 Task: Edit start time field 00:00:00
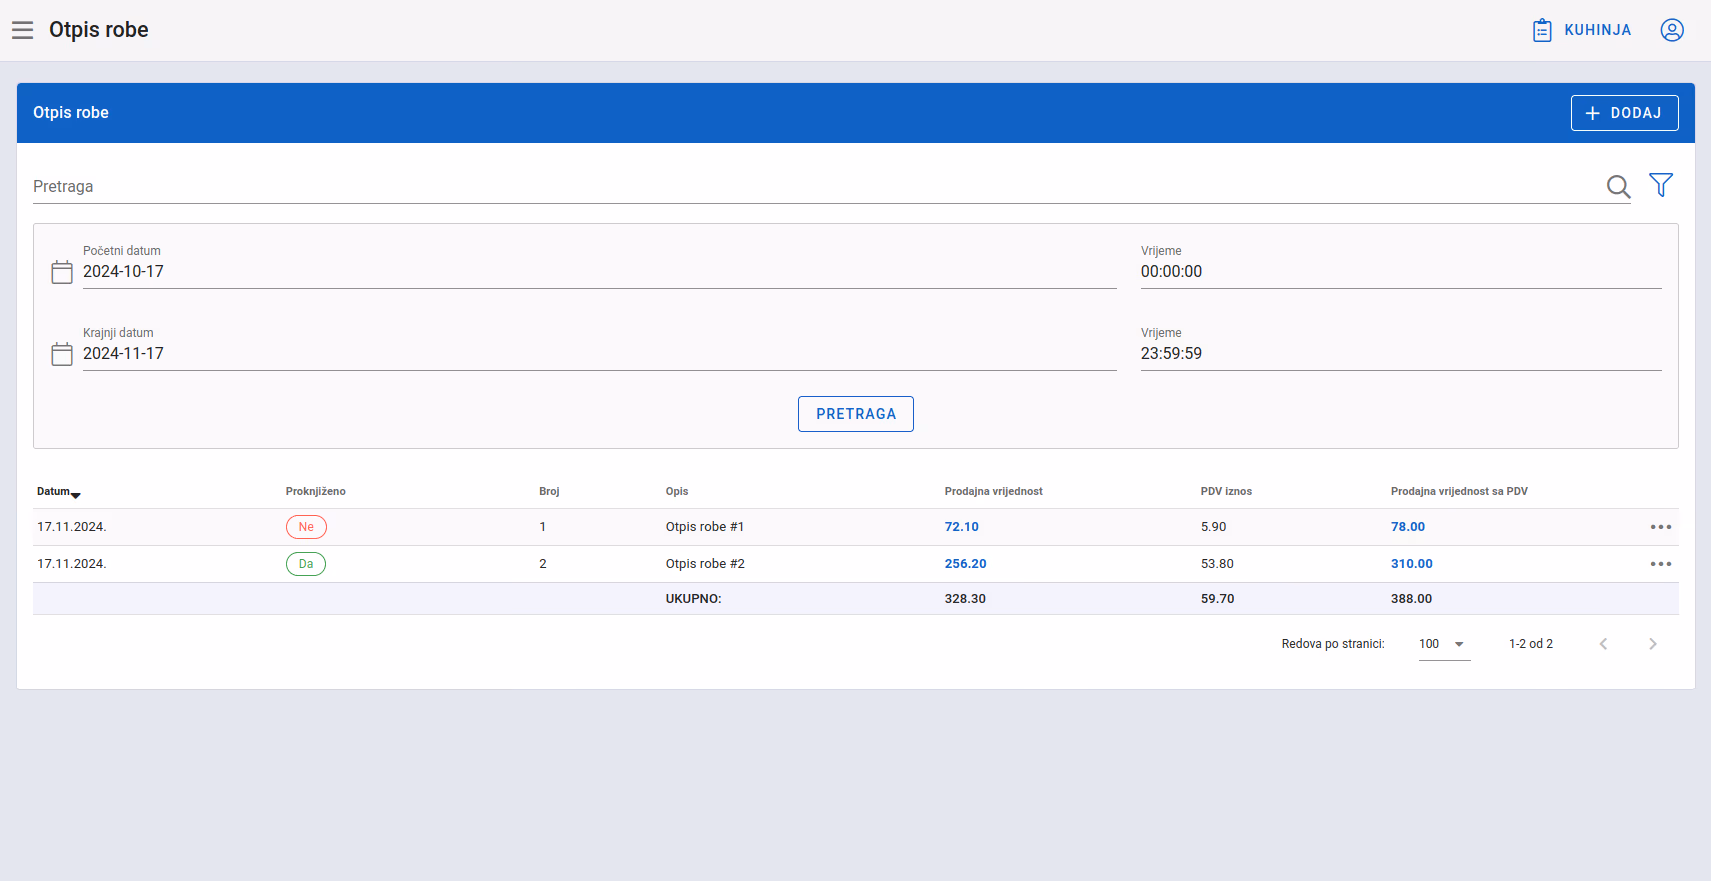coord(1401,271)
